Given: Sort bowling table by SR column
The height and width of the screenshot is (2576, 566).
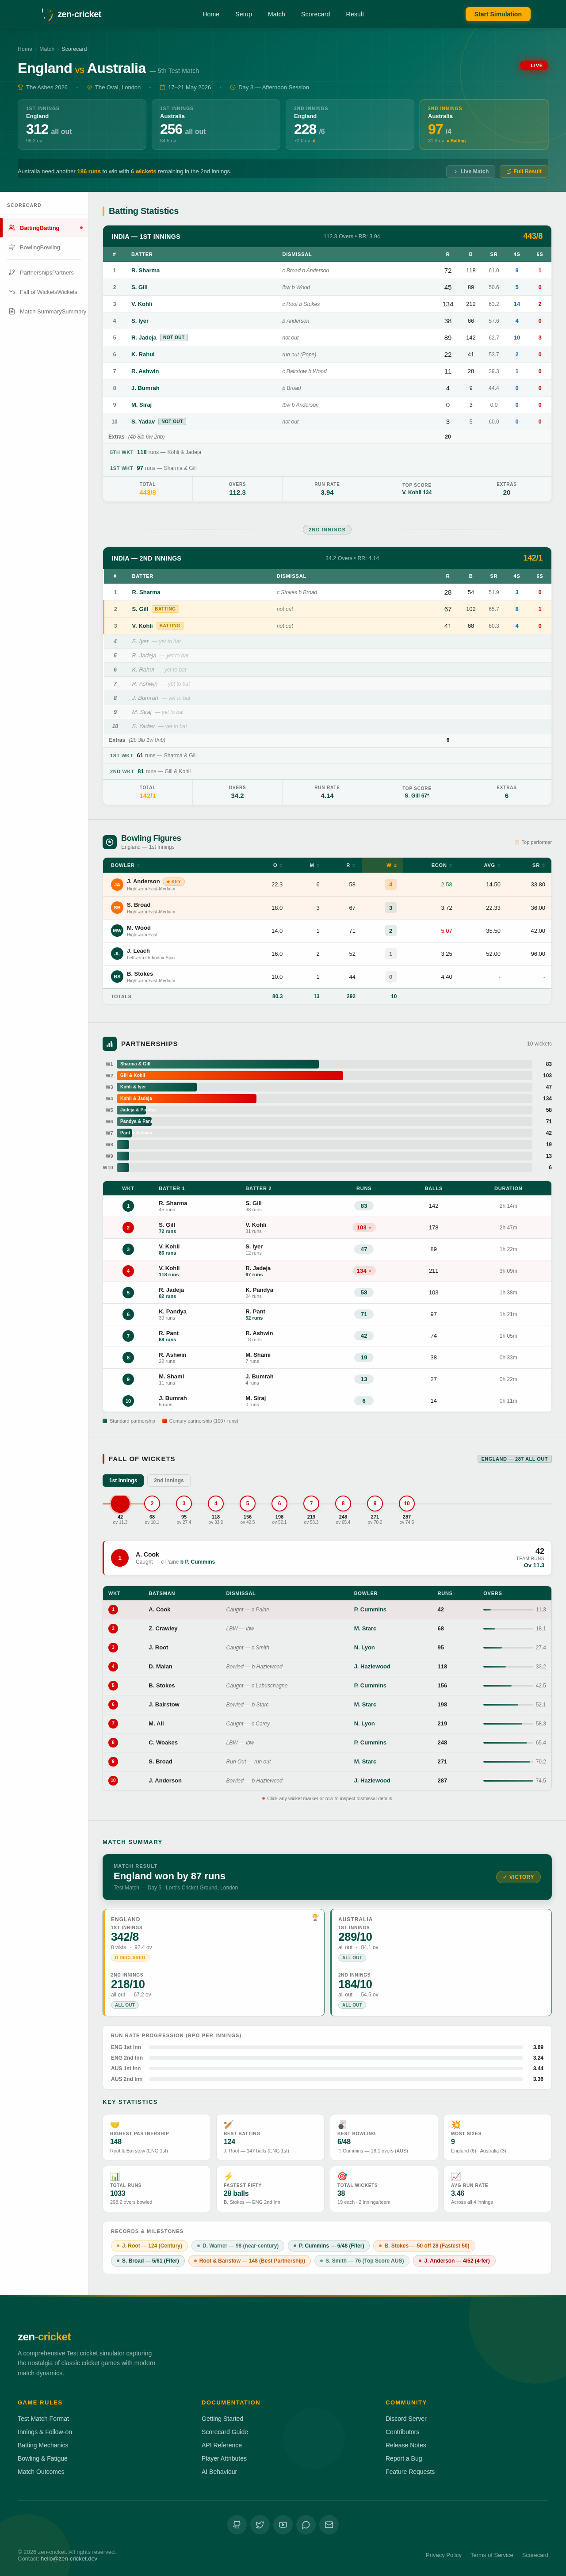Looking at the screenshot, I should pos(538,865).
